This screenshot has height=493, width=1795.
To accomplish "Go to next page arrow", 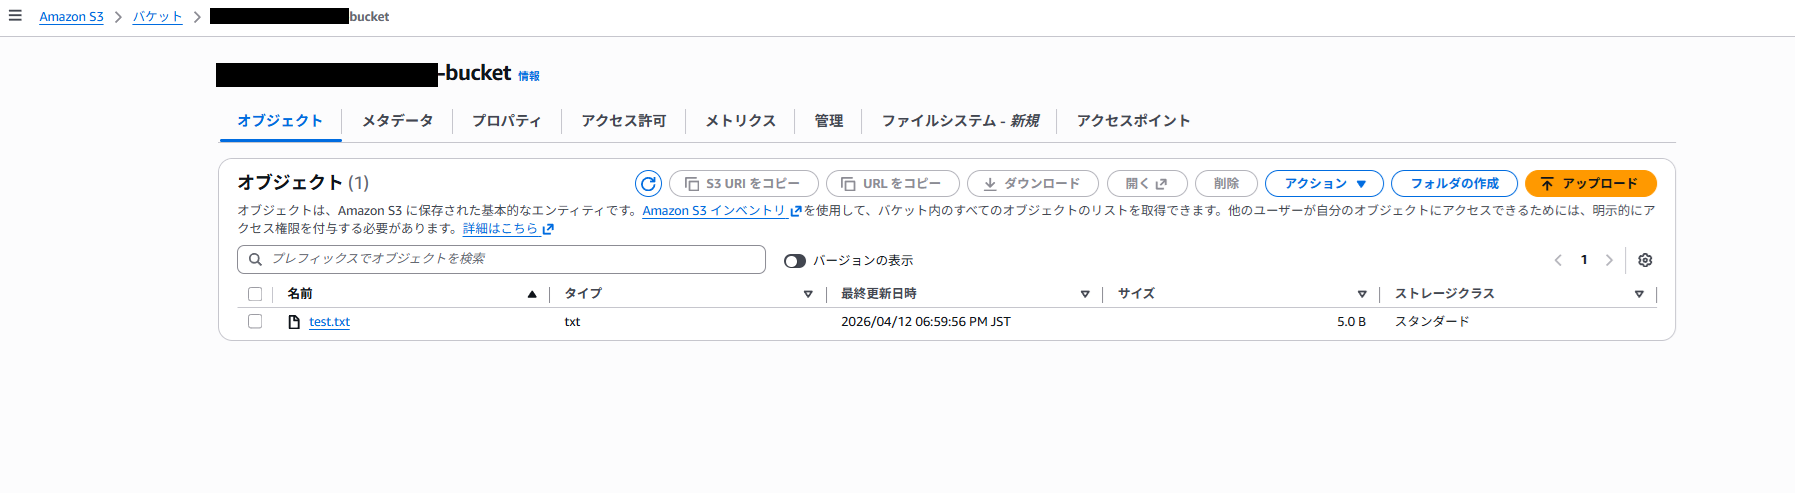I will [1609, 260].
